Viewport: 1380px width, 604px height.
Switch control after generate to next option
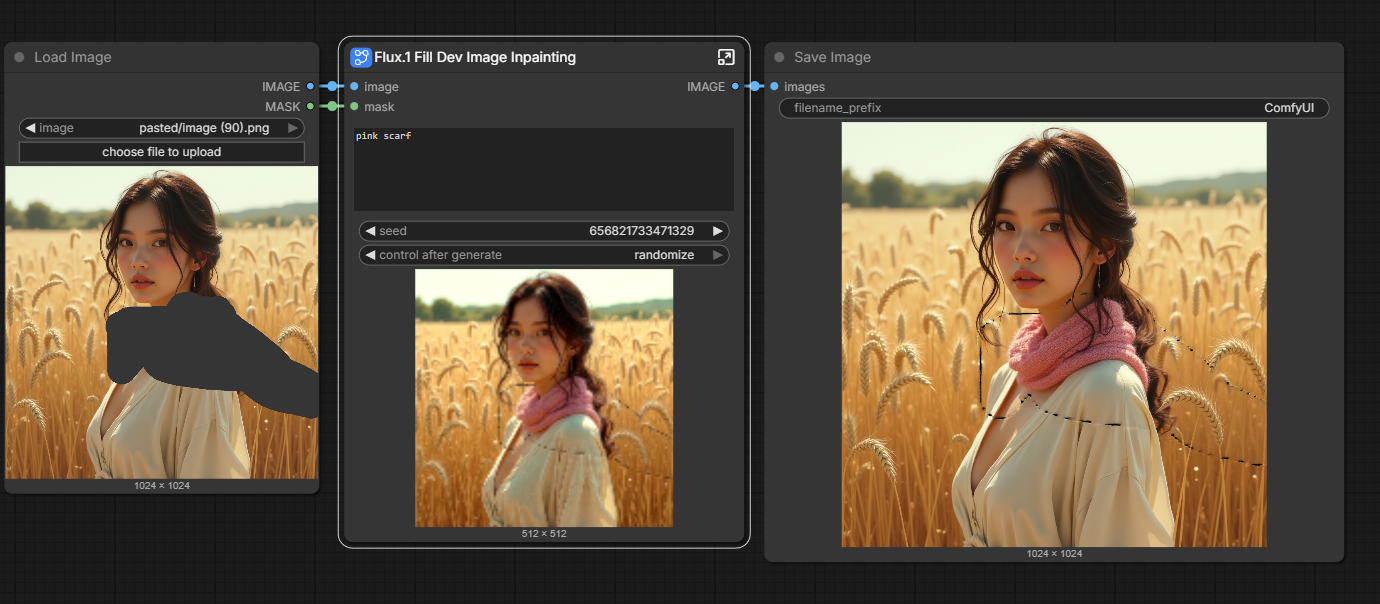pos(717,255)
